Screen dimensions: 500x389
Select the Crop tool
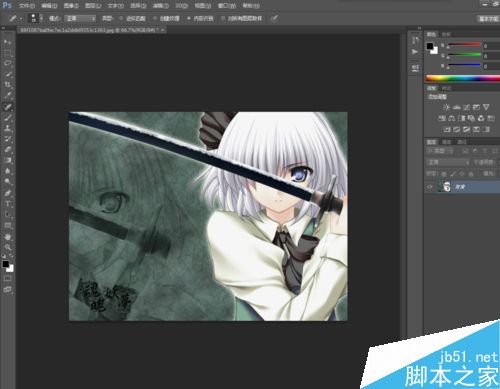(8, 85)
